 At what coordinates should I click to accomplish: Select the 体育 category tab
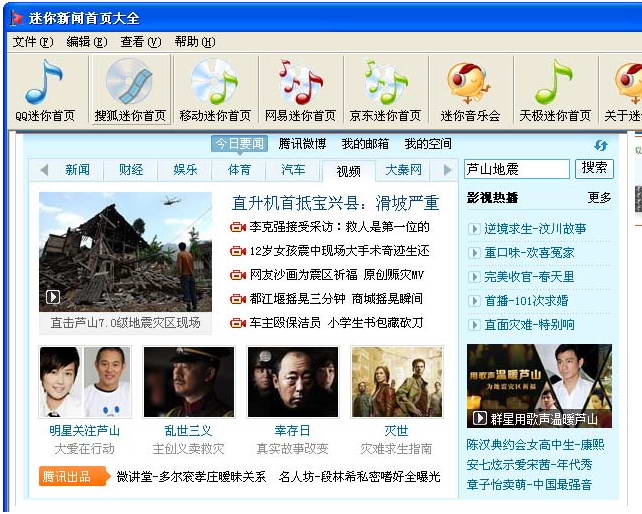239,170
